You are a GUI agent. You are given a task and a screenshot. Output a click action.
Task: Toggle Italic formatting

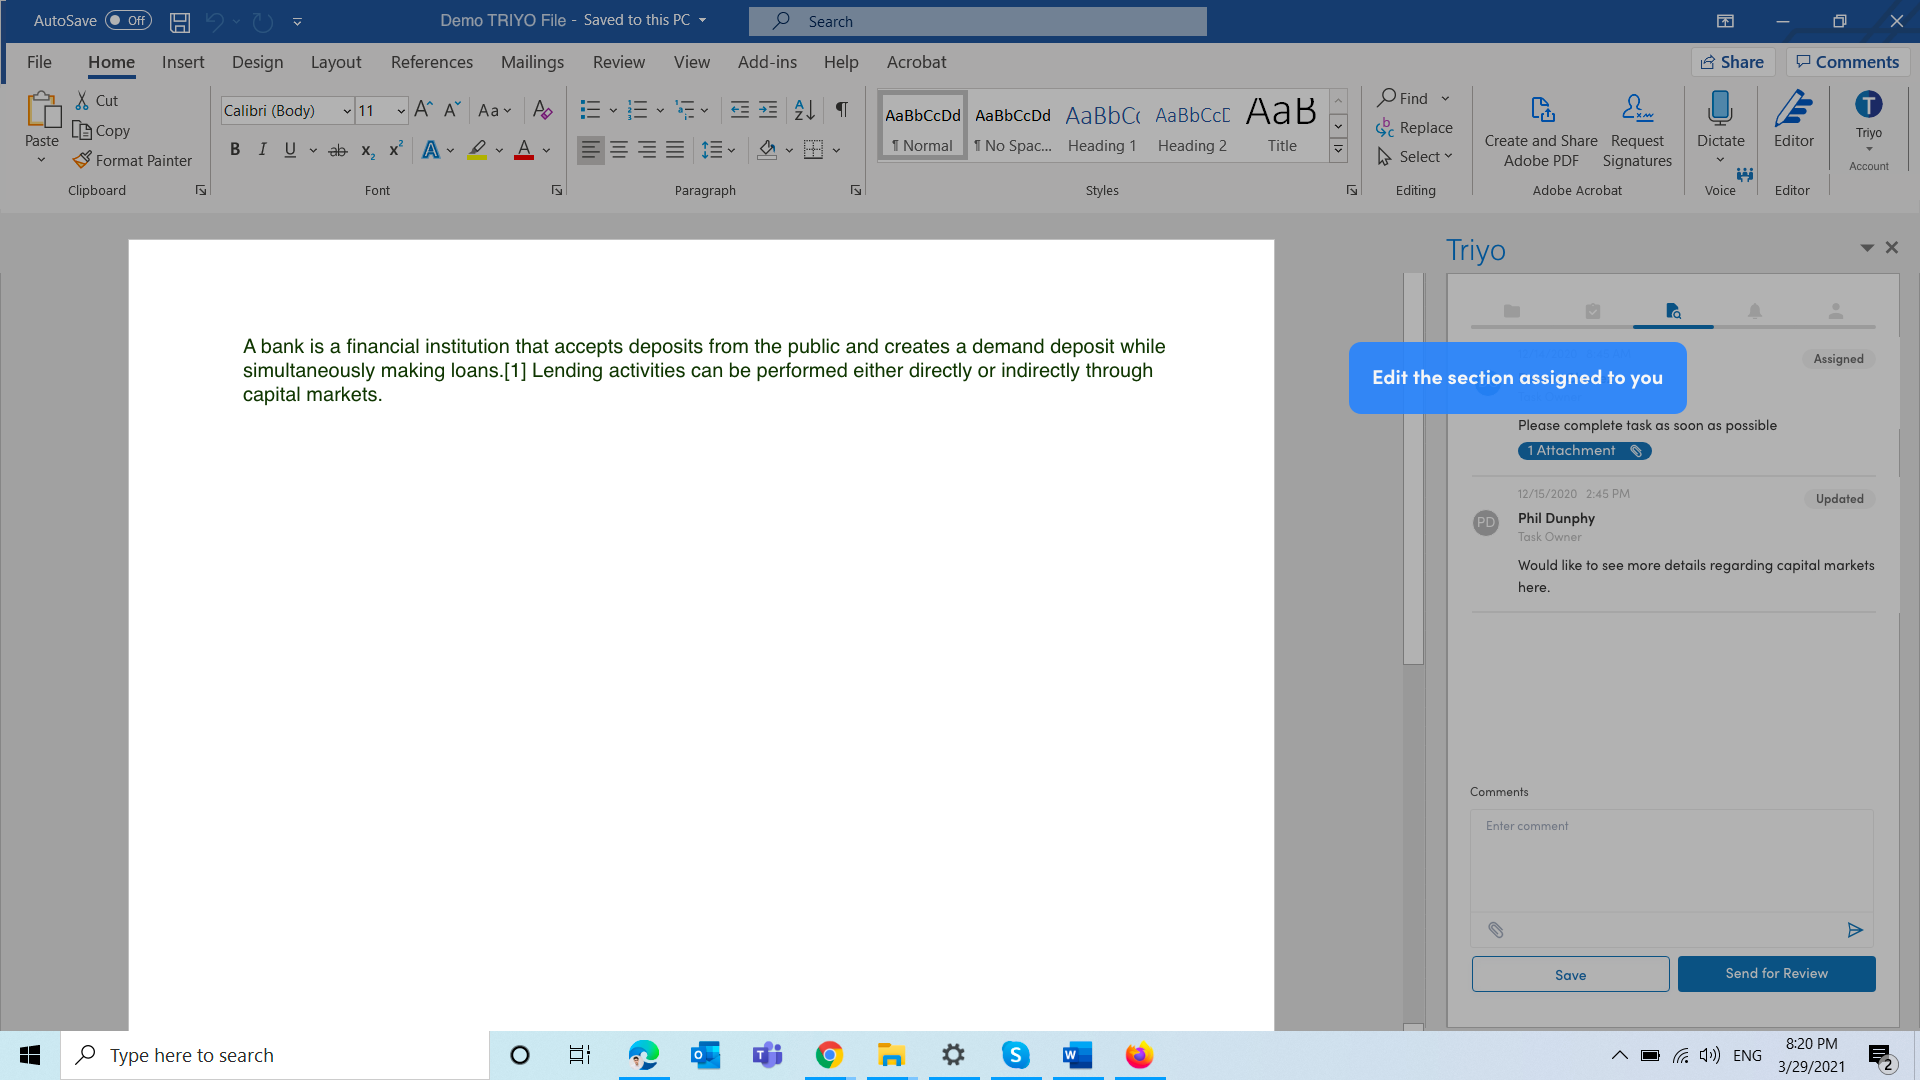pyautogui.click(x=262, y=150)
